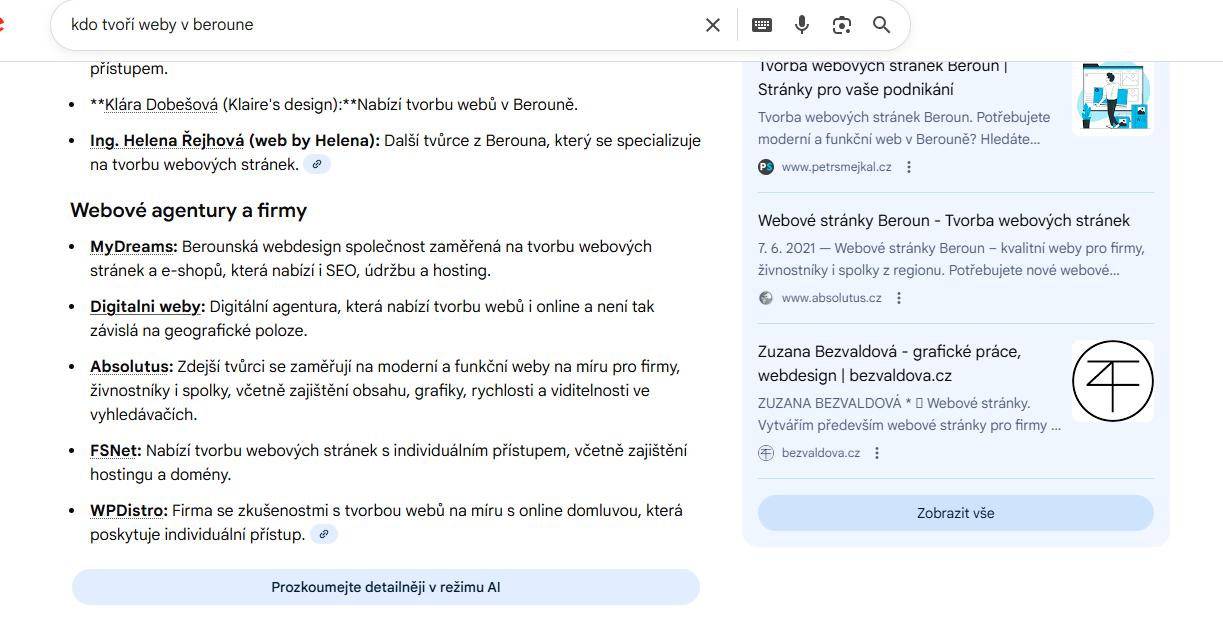Open source link chip after Helena Řejhová entry

[x=317, y=165]
